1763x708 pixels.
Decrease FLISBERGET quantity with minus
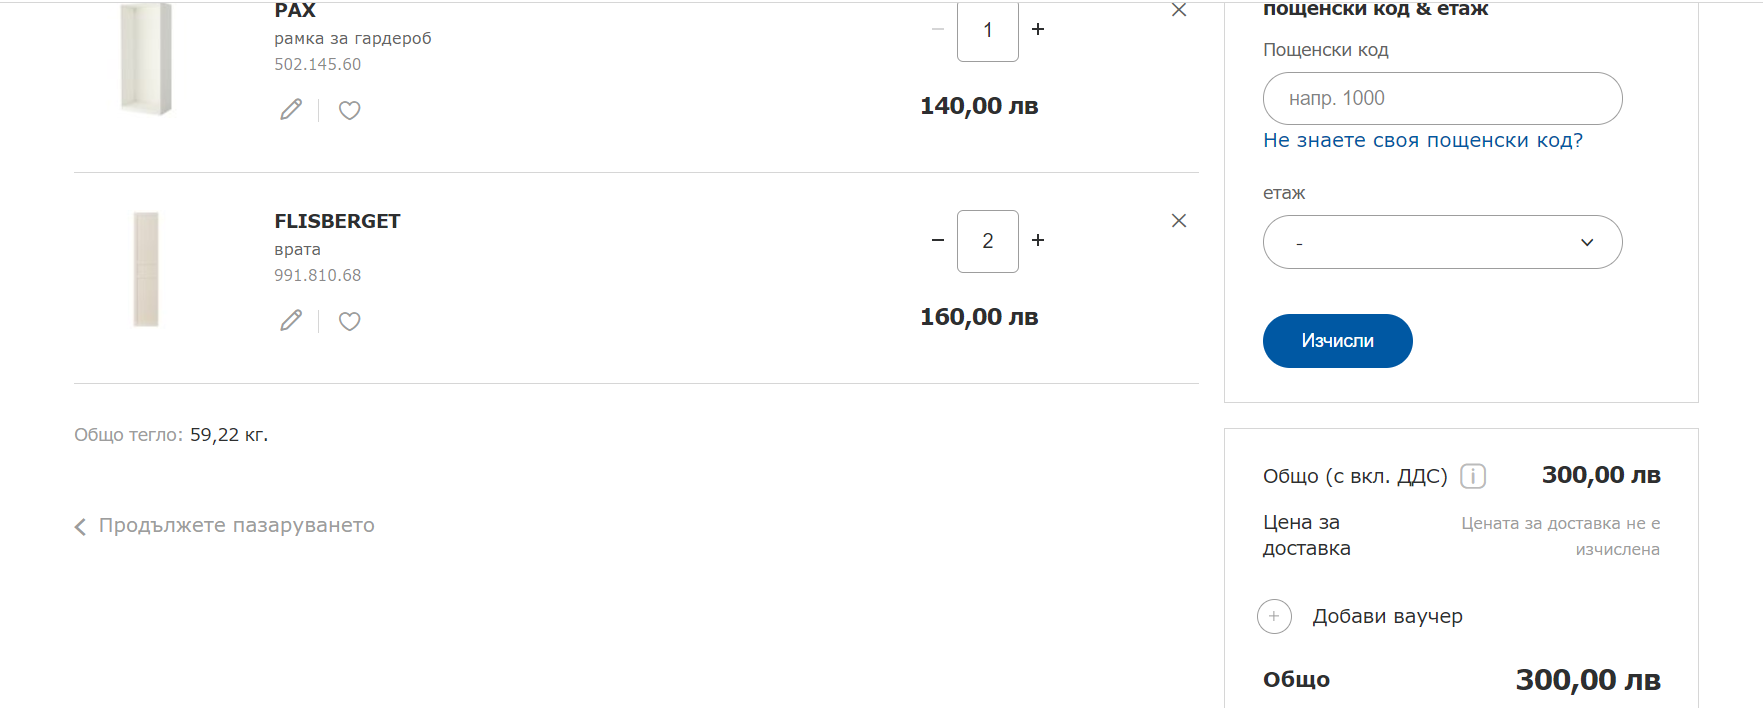938,240
